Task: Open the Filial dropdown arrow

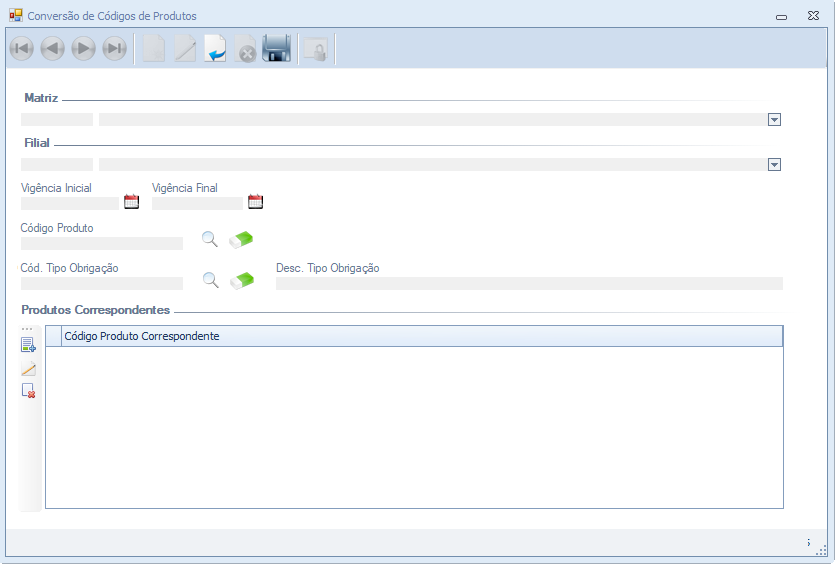Action: coord(774,165)
